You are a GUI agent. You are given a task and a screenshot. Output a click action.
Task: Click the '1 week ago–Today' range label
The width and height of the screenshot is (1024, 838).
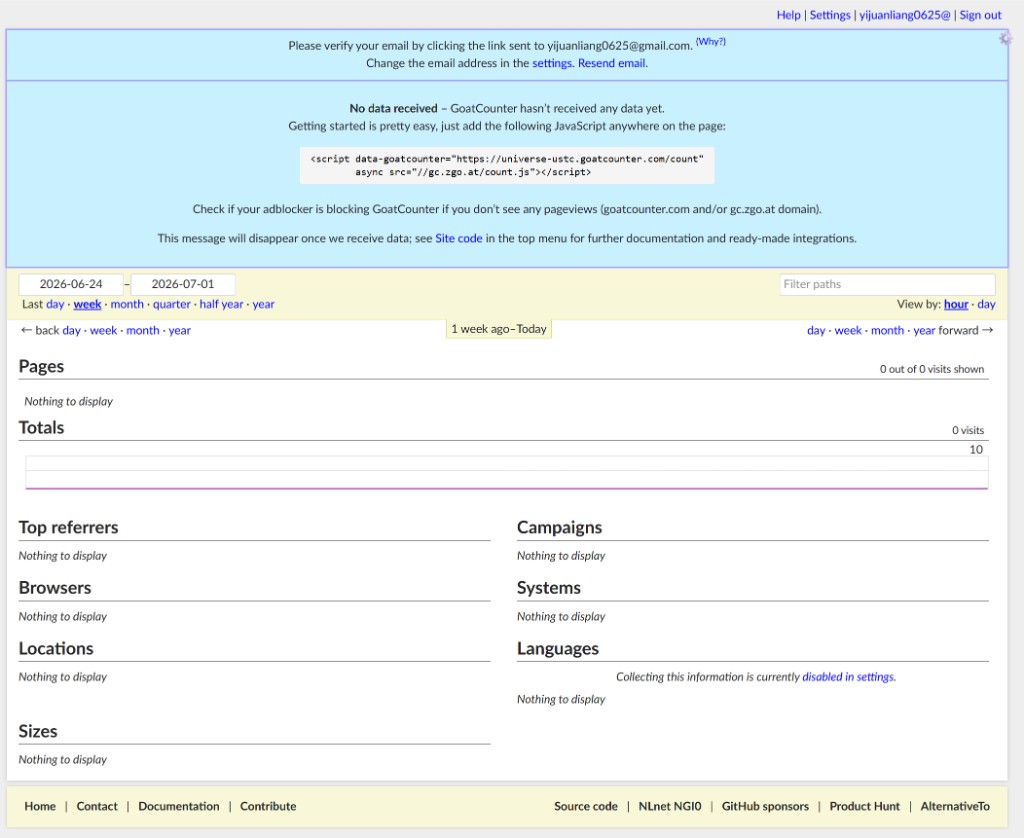click(x=499, y=329)
